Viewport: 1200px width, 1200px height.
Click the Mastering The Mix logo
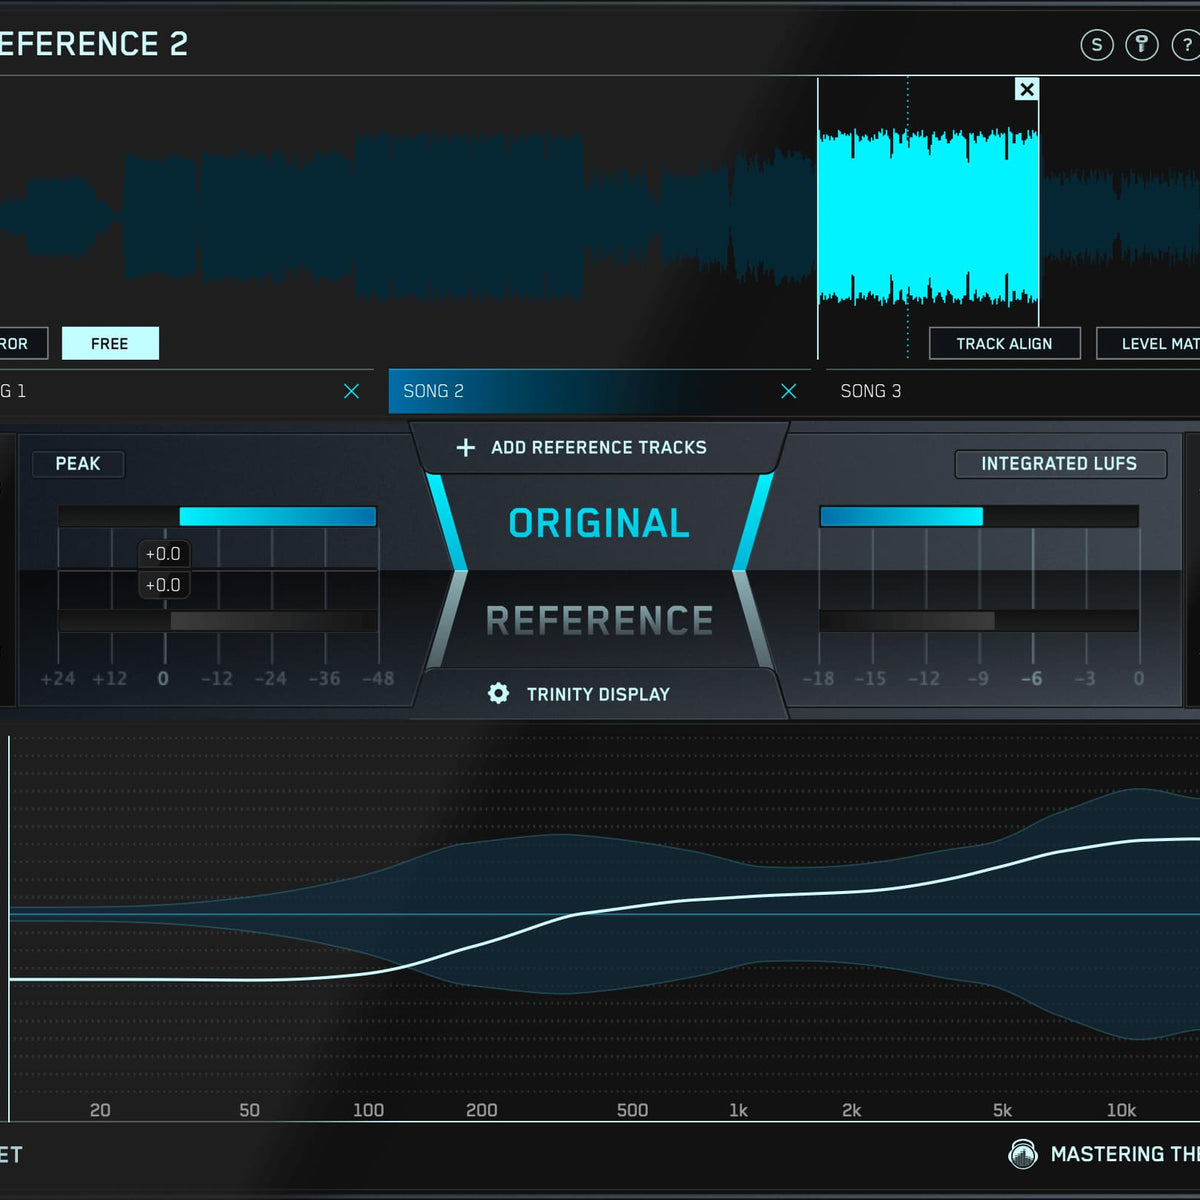(1022, 1154)
